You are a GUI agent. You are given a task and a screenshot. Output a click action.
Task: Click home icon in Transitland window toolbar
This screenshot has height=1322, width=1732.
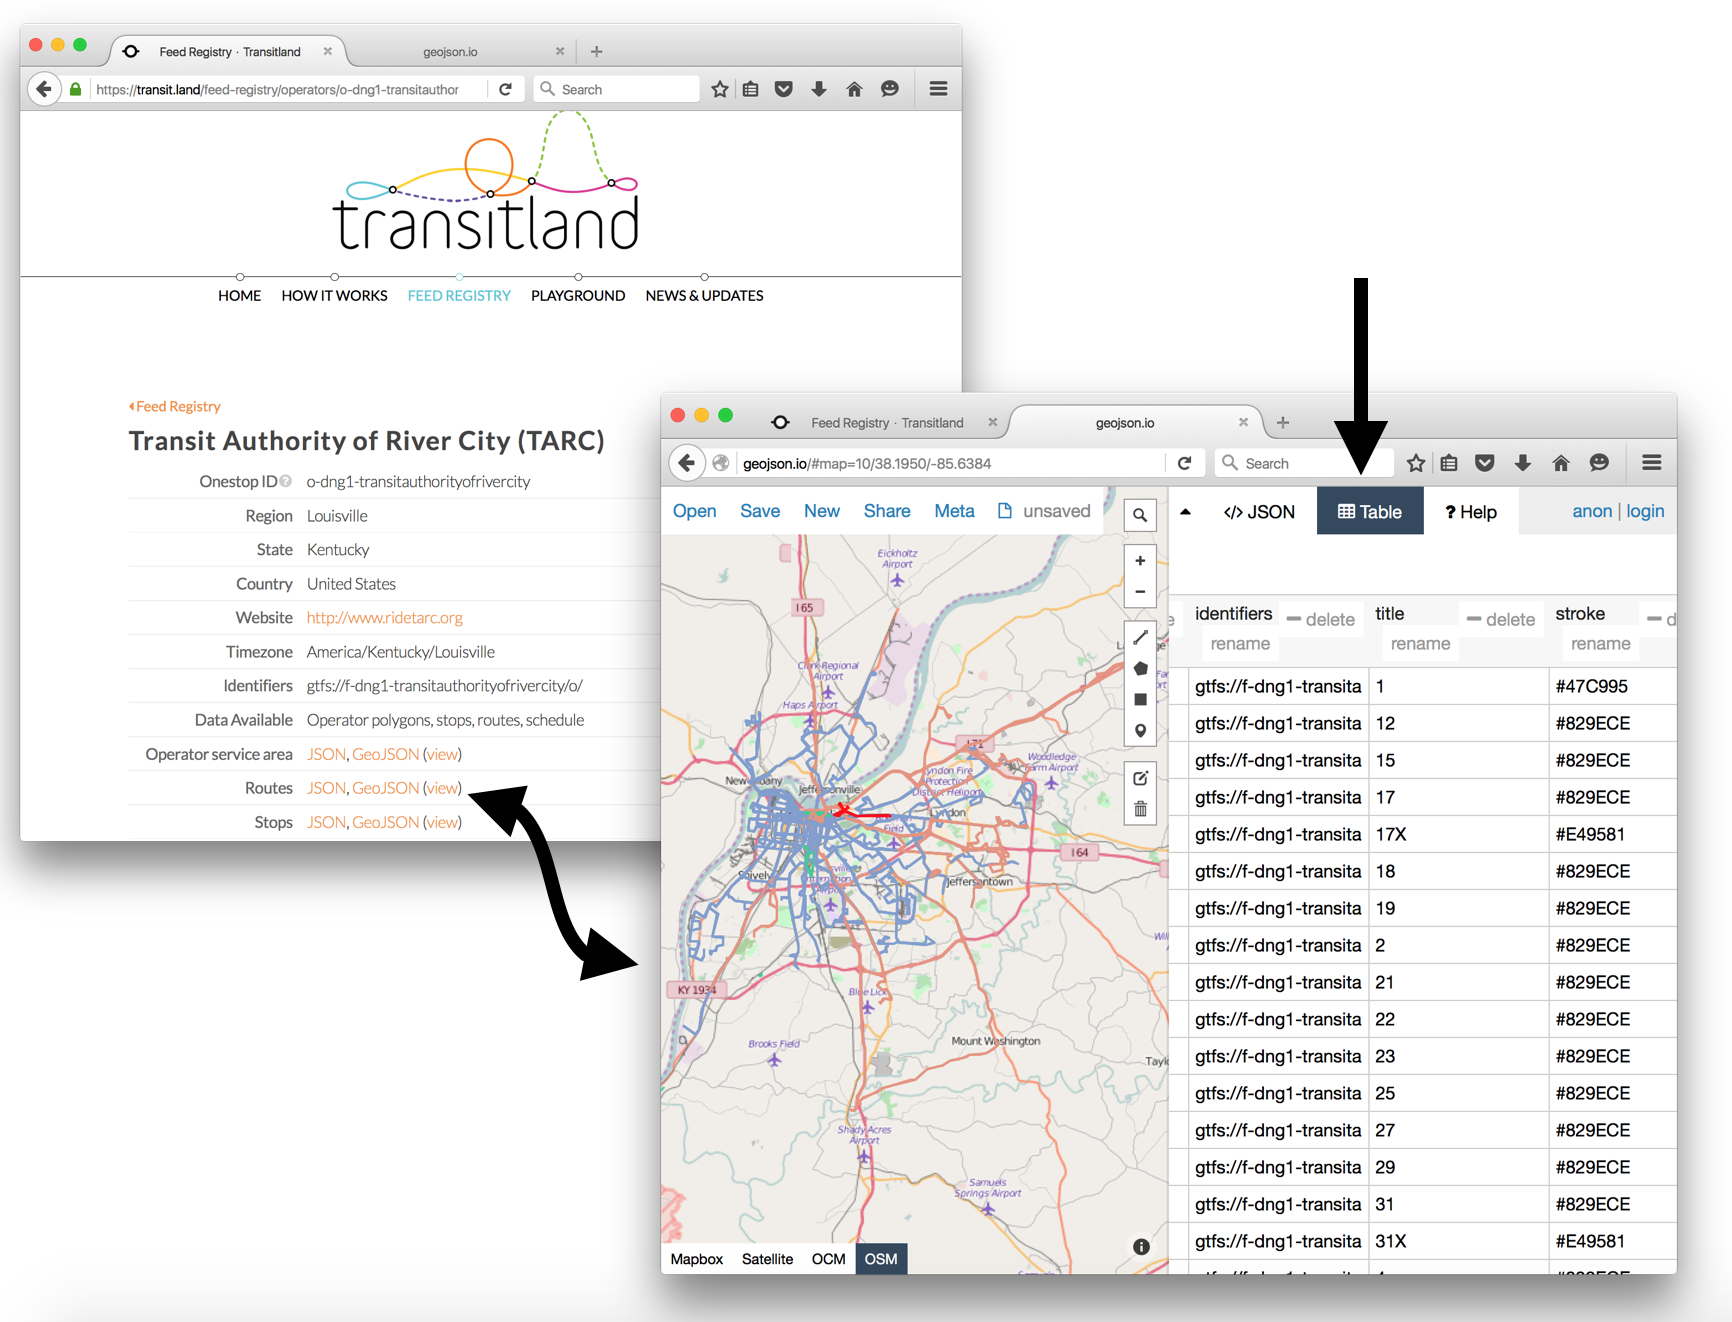[x=854, y=89]
